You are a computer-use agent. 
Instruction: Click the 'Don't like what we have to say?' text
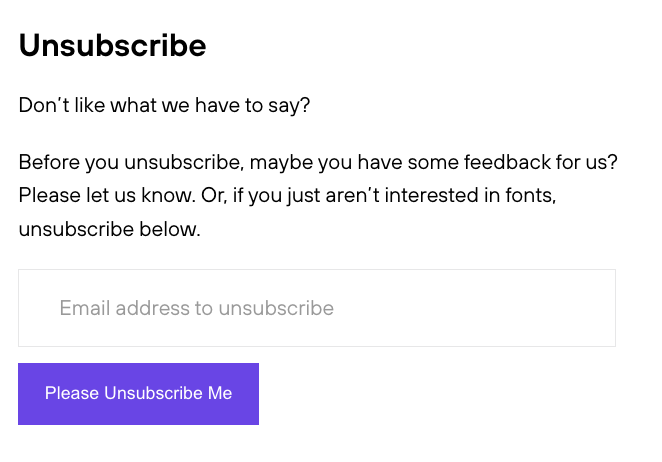point(164,105)
